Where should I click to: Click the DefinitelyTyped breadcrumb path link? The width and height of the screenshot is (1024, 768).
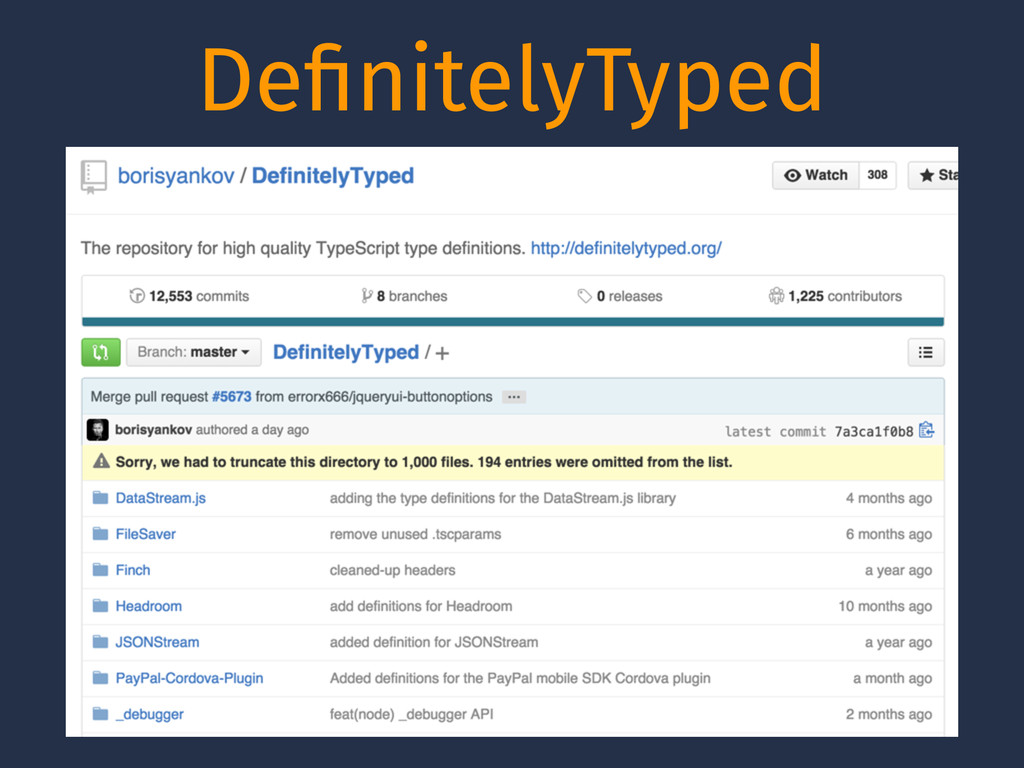[345, 352]
